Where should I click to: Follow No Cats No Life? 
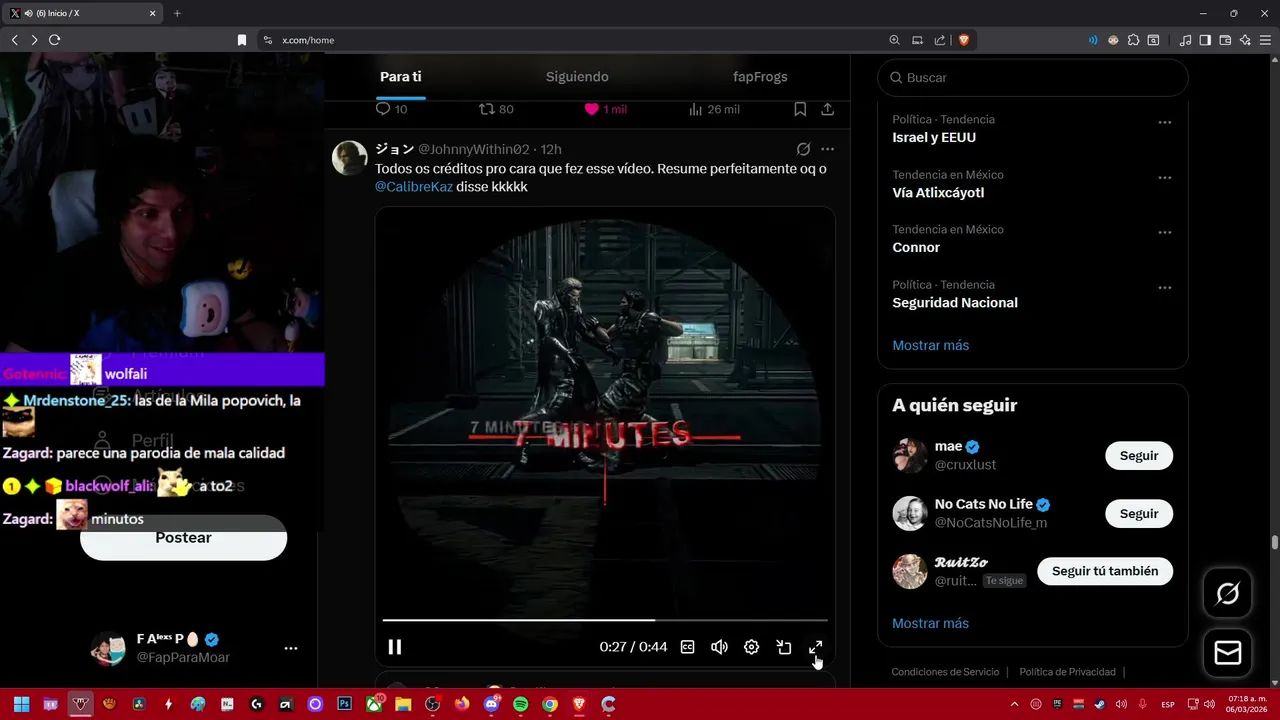click(x=1139, y=514)
